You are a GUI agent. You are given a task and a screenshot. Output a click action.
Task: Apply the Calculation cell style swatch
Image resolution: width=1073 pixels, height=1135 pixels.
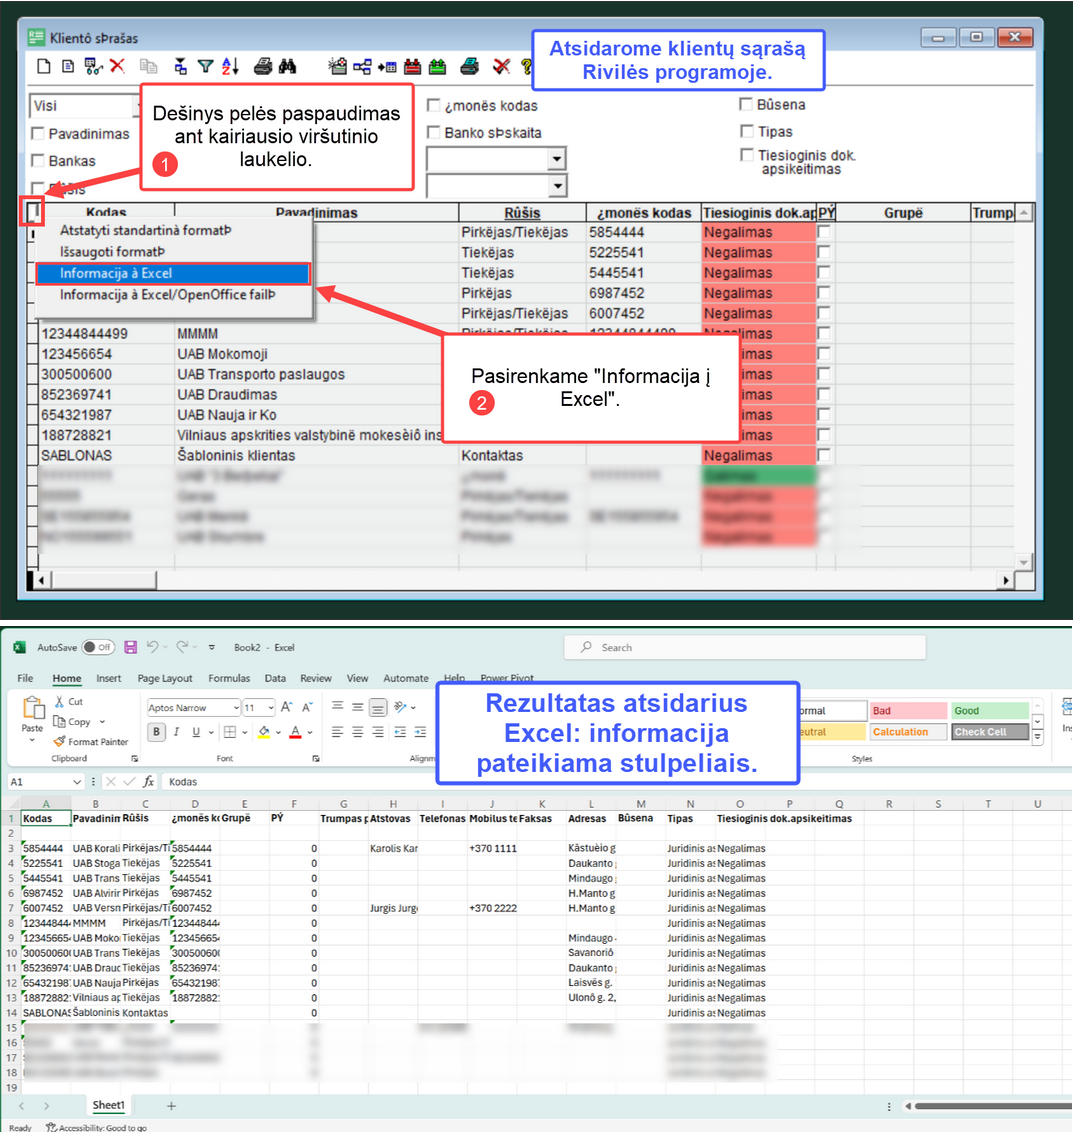click(x=908, y=732)
